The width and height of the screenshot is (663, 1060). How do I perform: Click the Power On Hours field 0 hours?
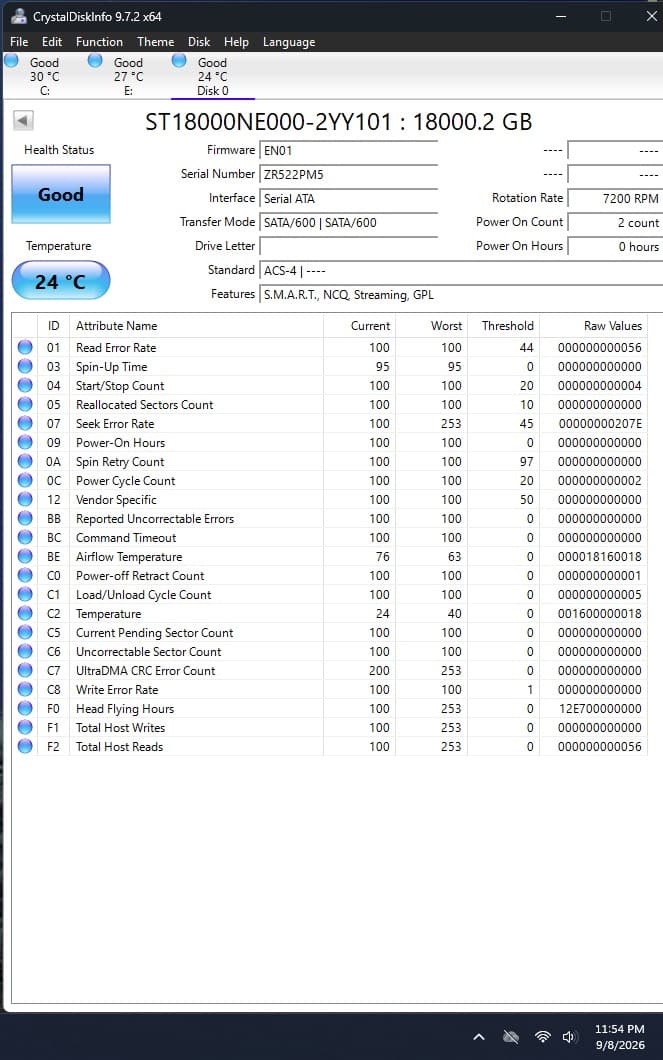coord(615,247)
